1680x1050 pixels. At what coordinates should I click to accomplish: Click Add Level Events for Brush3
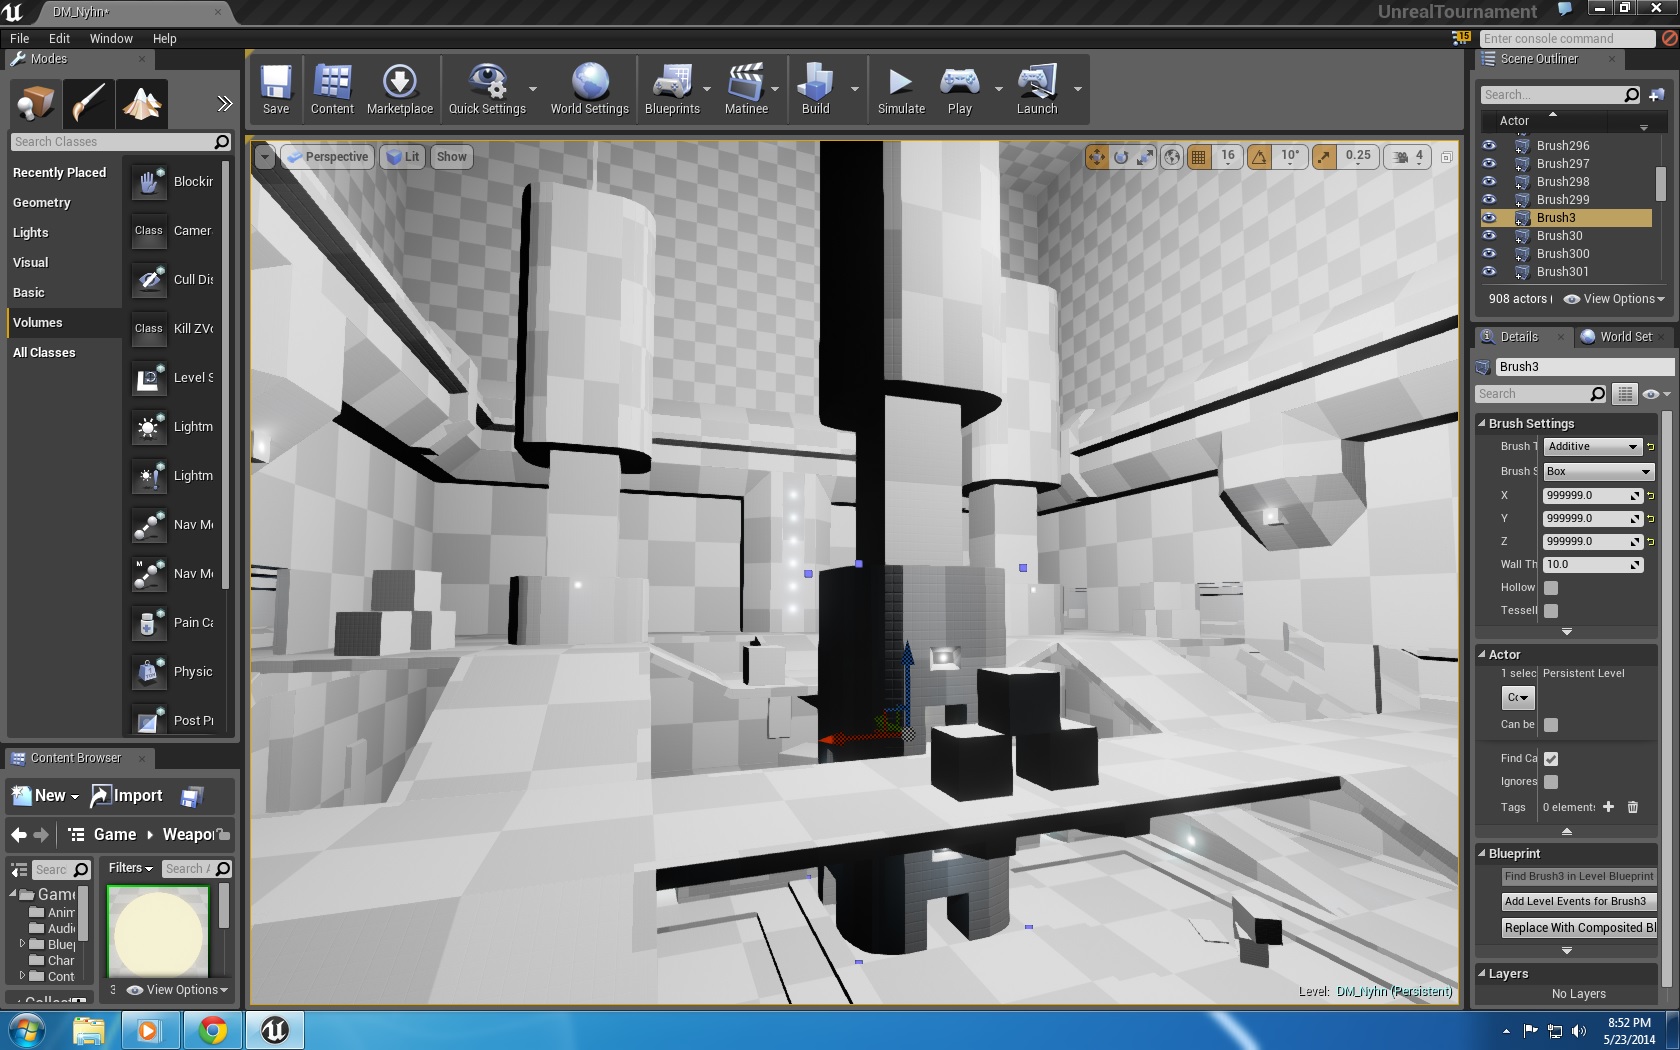(x=1579, y=901)
